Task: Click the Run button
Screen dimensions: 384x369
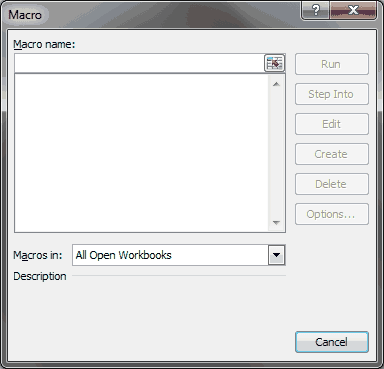Action: [x=332, y=64]
